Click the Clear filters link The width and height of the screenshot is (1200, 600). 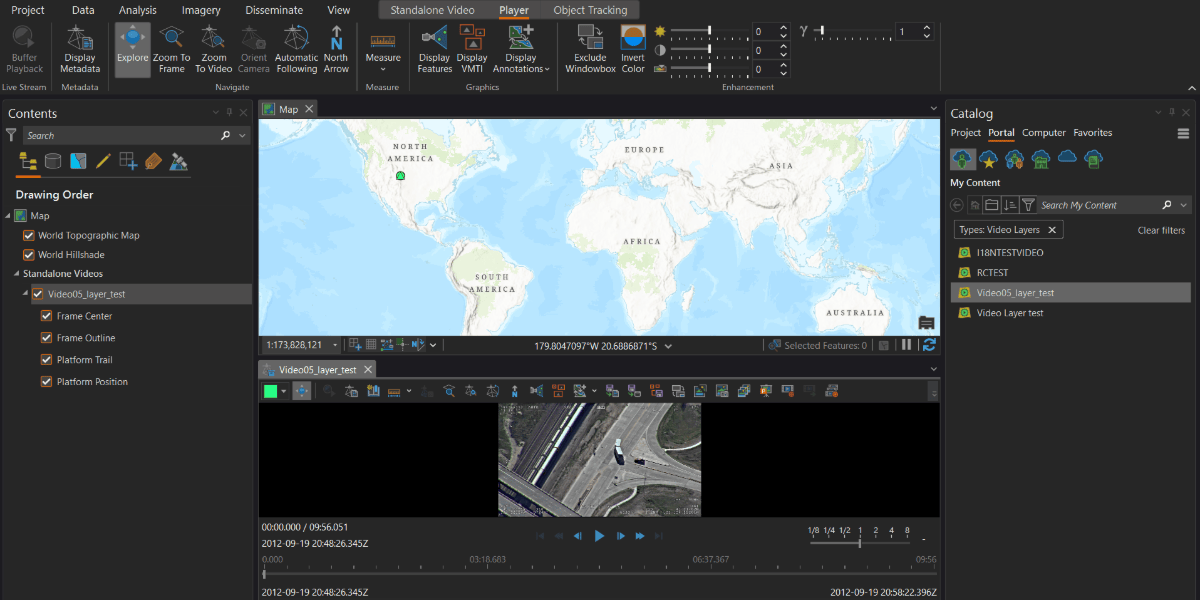[x=1161, y=230]
